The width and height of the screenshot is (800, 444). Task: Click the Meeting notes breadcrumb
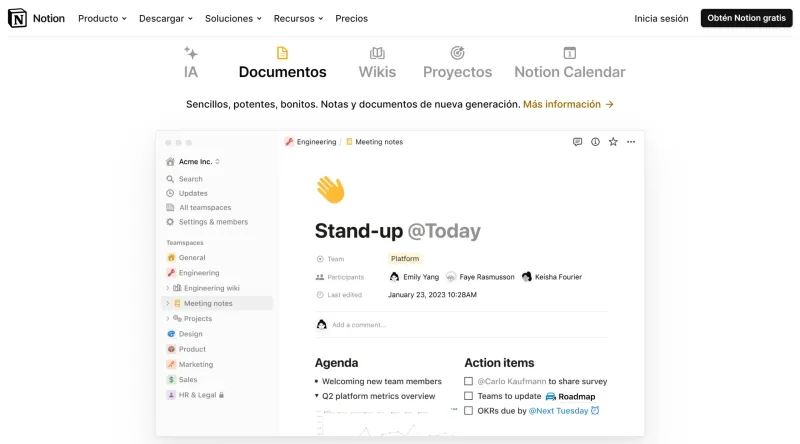coord(374,142)
